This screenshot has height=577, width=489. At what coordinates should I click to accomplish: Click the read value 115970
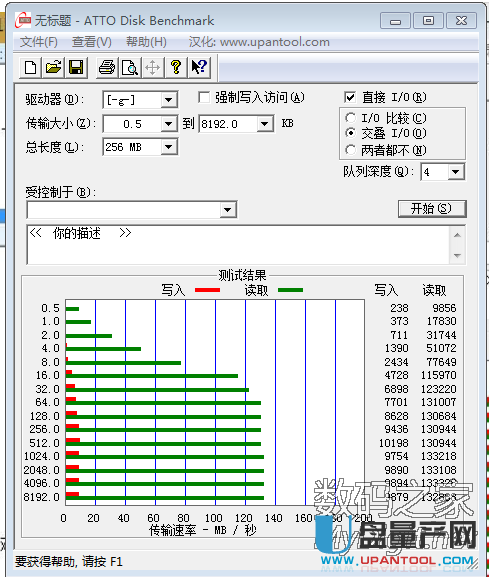point(438,375)
